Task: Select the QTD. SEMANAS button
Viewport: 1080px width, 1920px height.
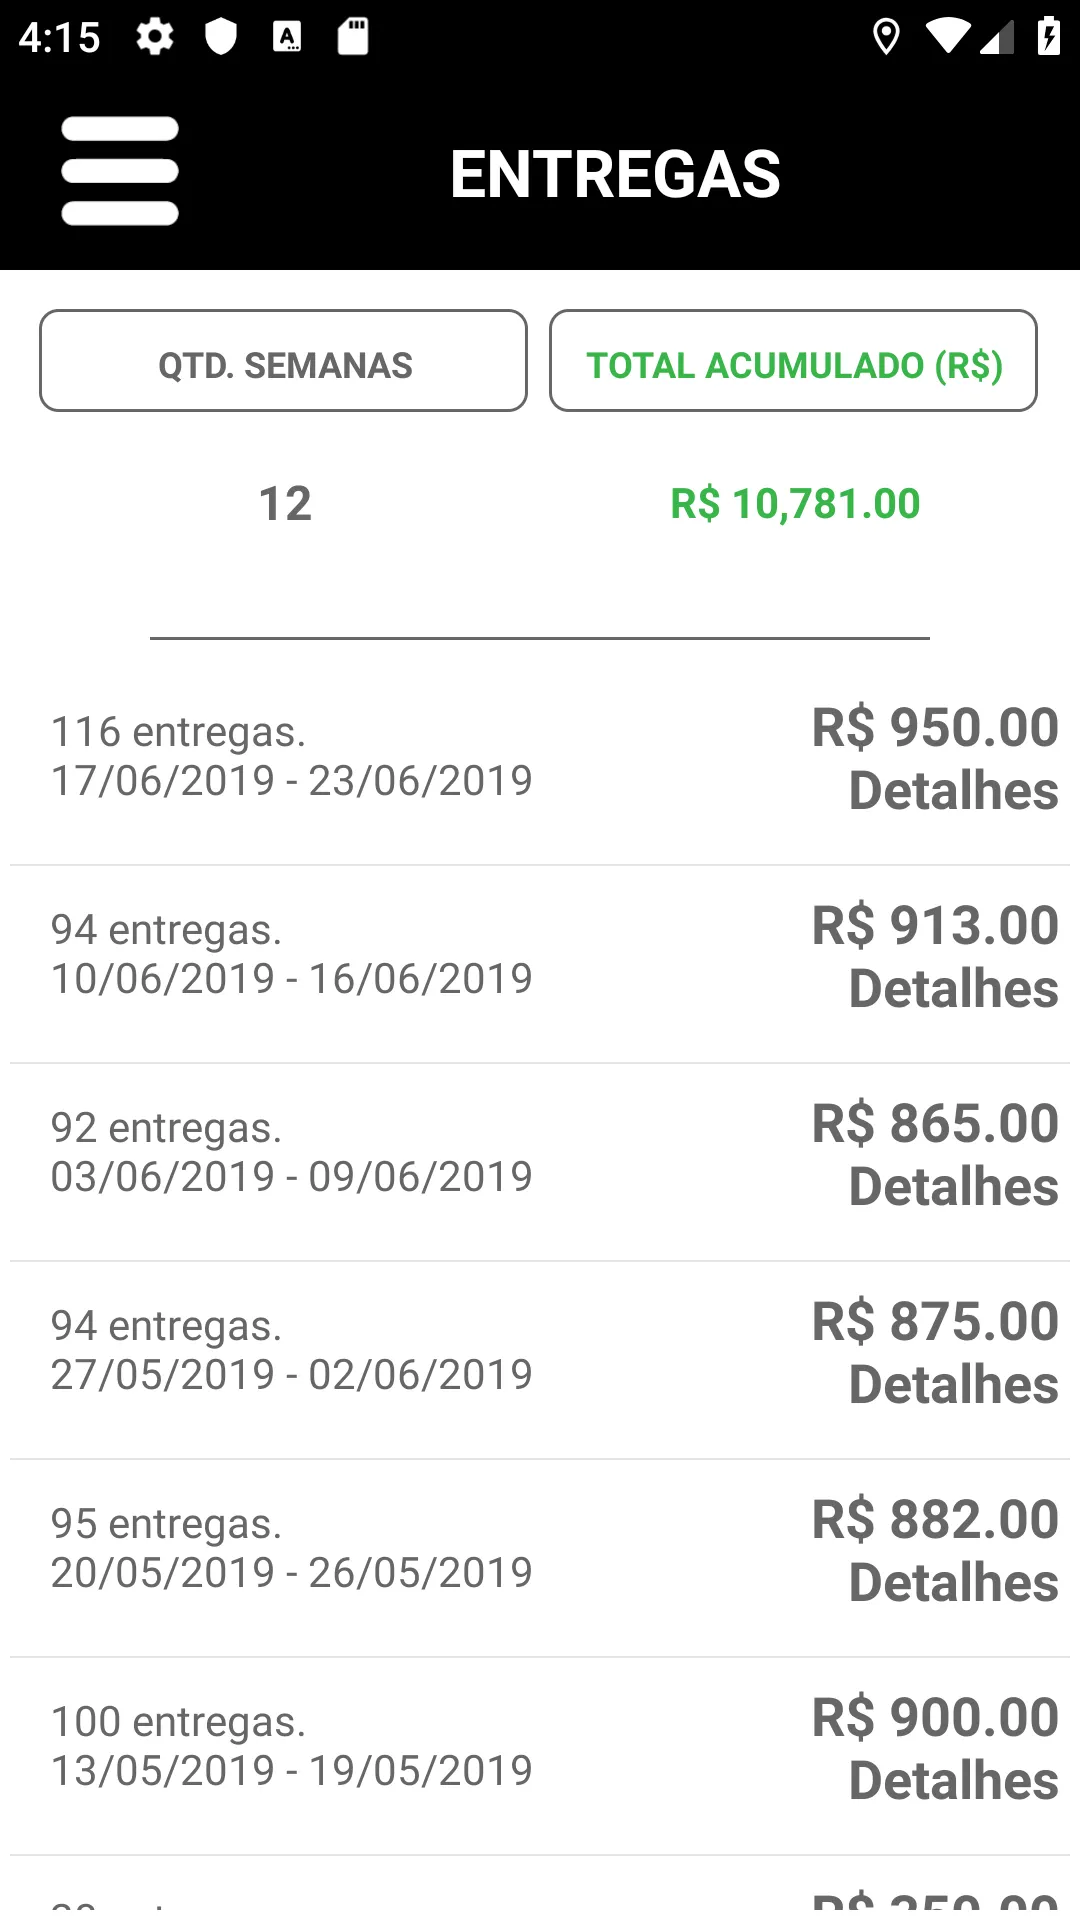Action: [x=283, y=361]
